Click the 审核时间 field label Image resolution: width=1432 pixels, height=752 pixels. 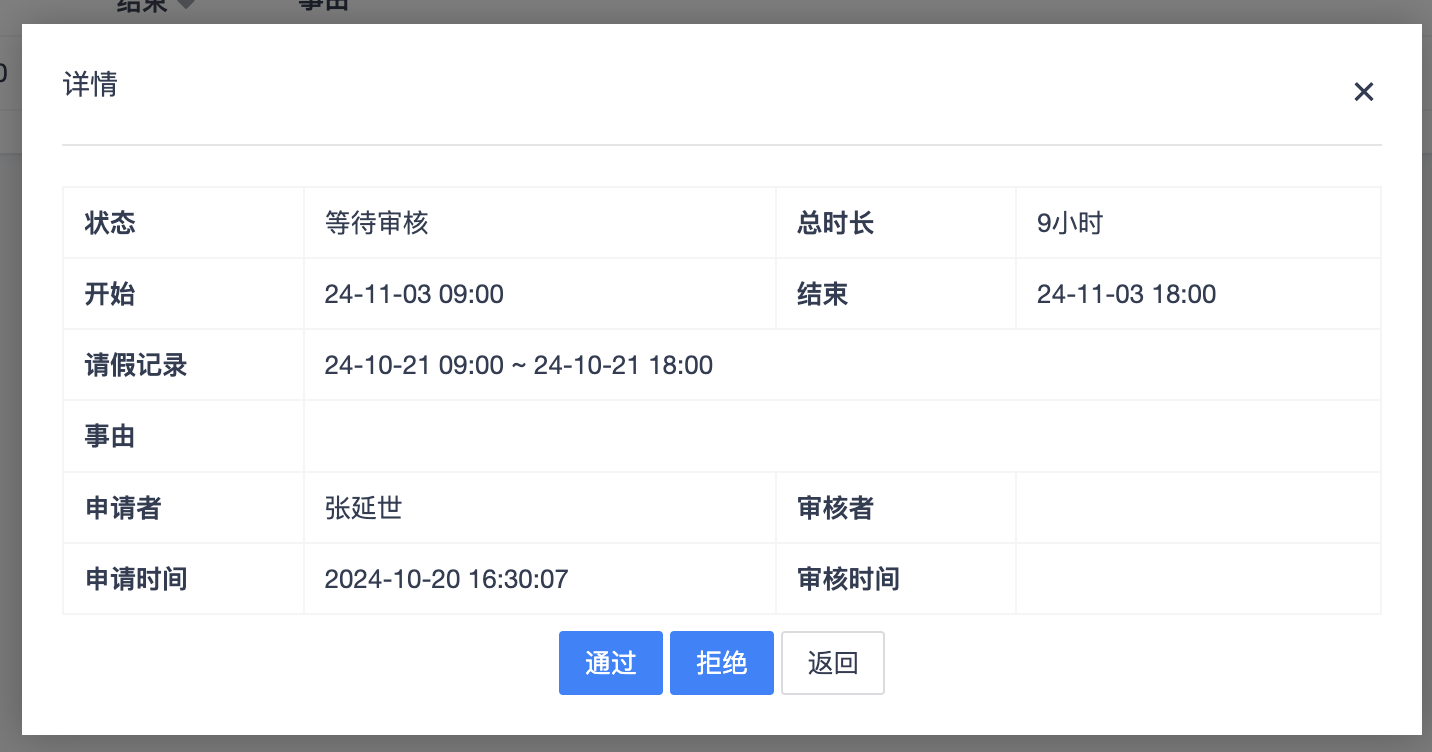click(848, 579)
